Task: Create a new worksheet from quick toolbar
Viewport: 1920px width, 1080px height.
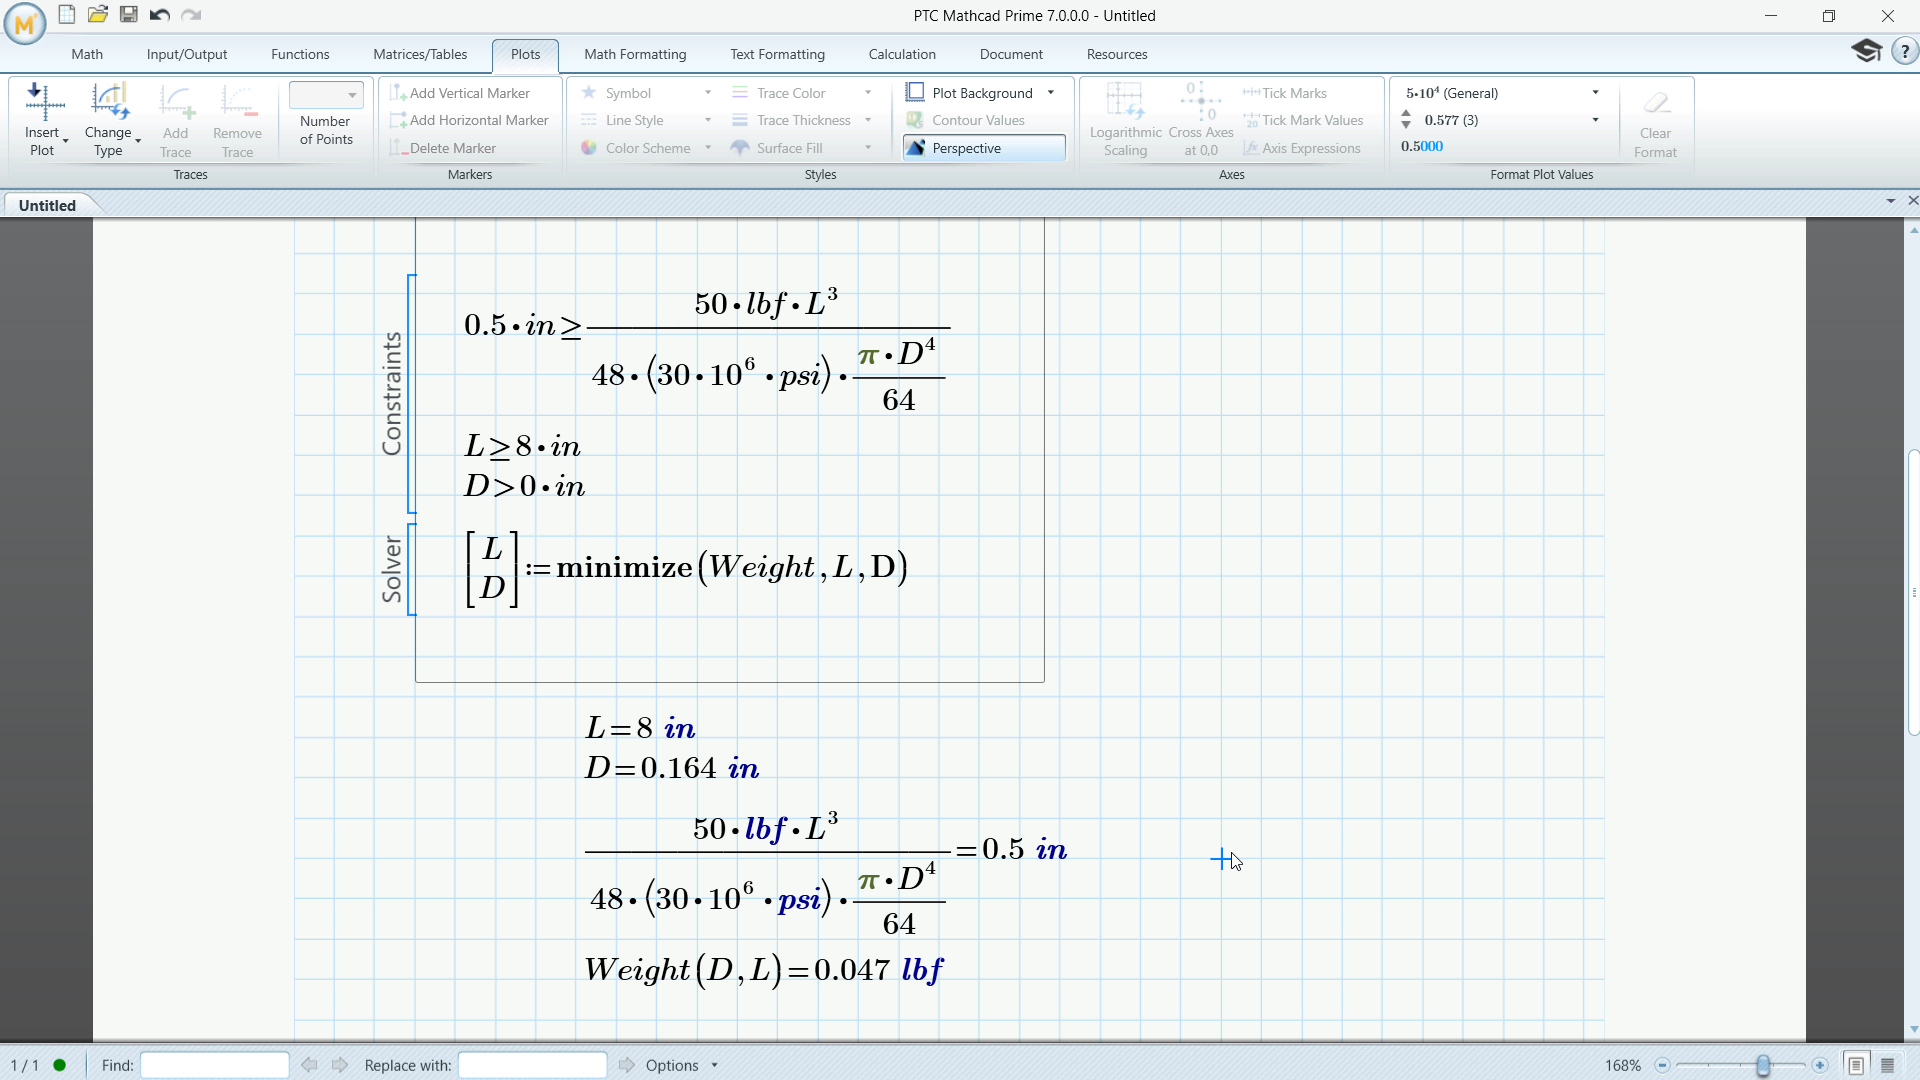Action: coord(66,15)
